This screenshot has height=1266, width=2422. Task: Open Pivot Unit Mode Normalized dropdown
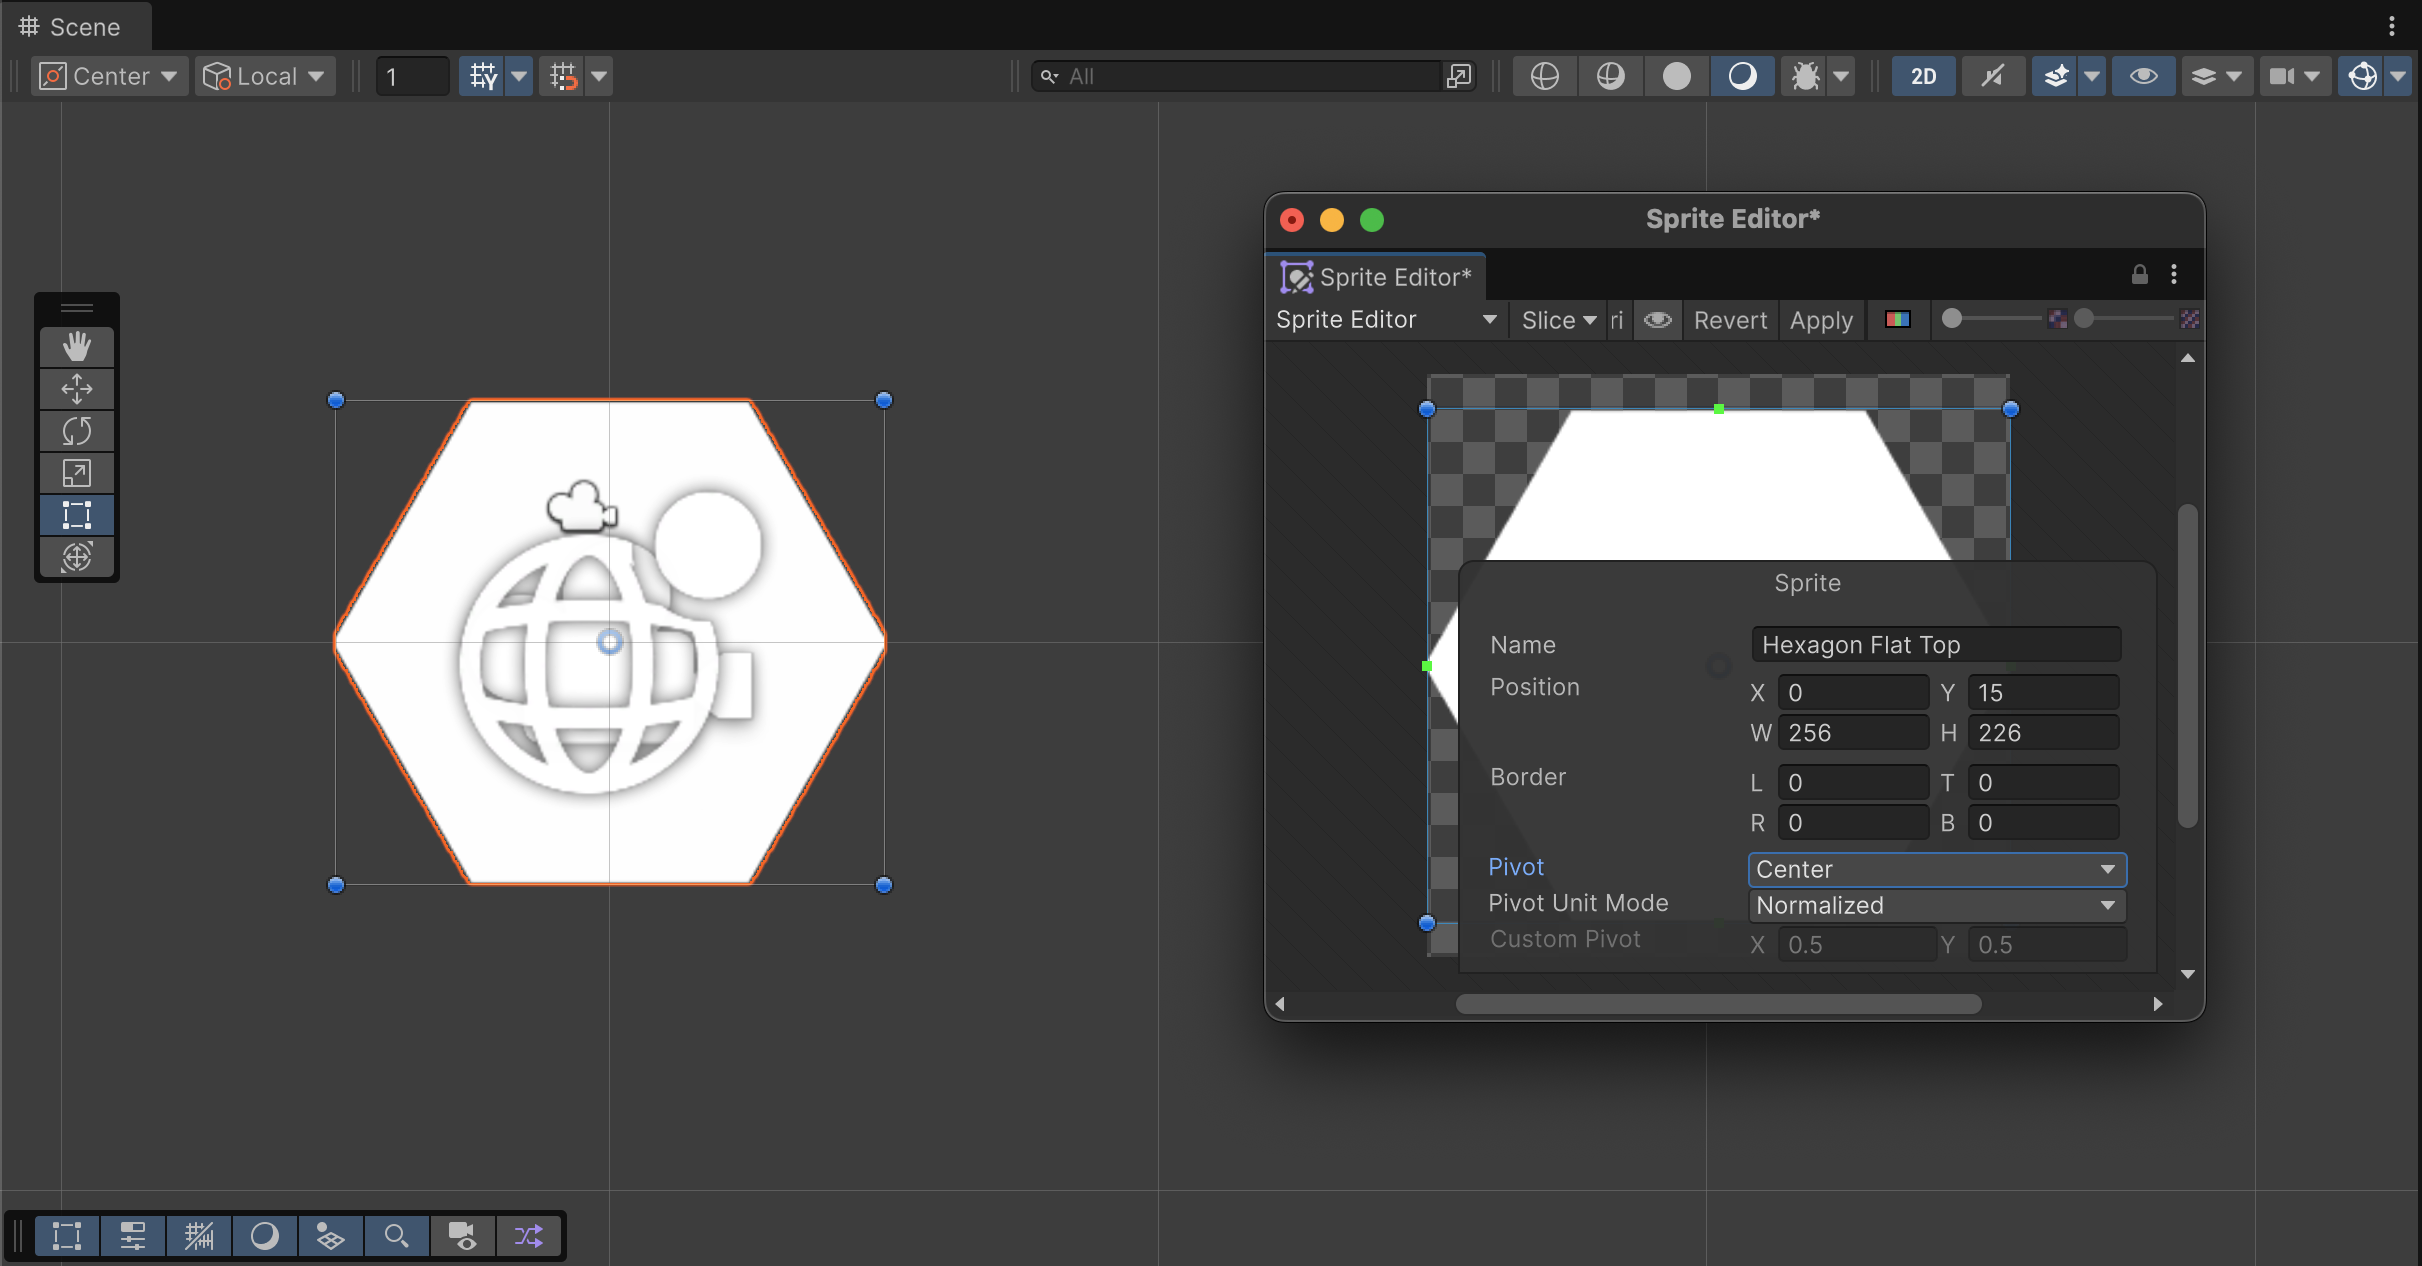point(1936,905)
